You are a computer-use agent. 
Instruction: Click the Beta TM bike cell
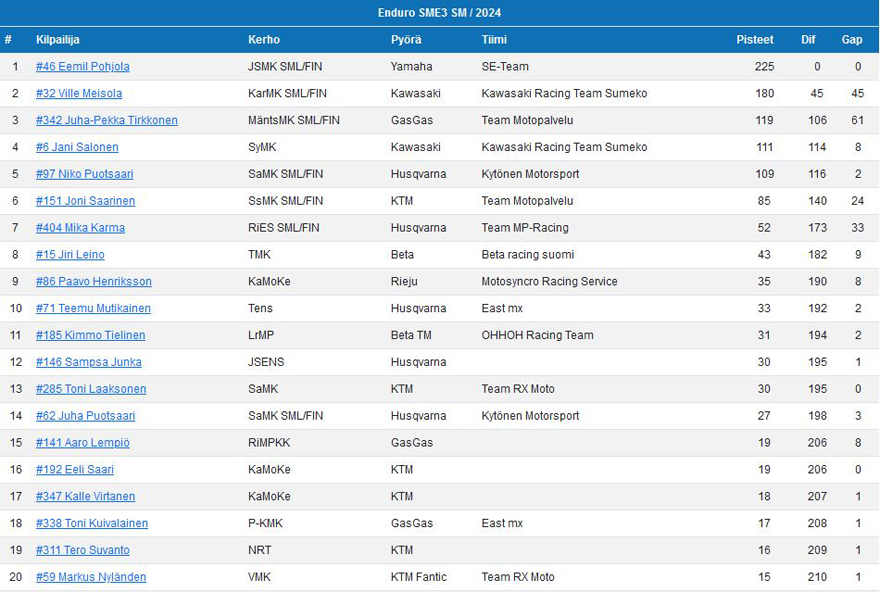click(411, 335)
